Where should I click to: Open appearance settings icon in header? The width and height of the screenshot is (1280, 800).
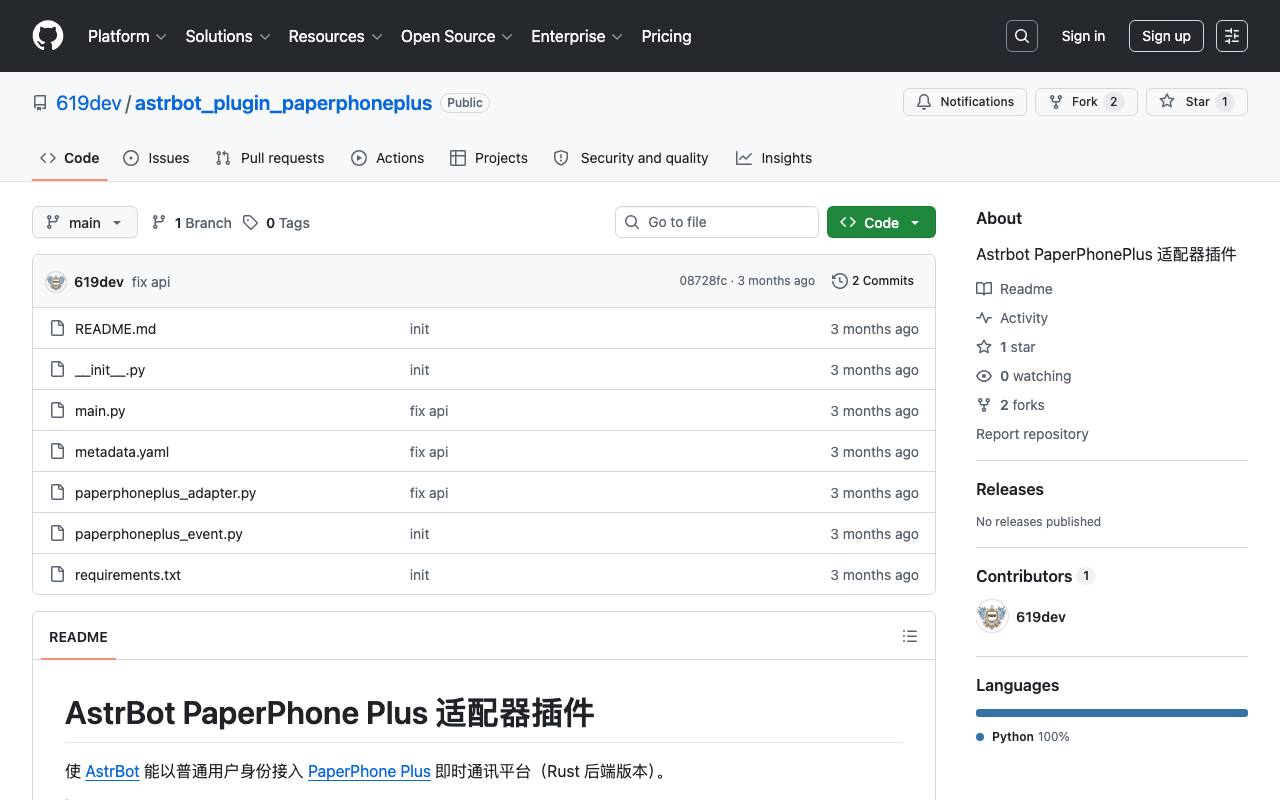1232,36
